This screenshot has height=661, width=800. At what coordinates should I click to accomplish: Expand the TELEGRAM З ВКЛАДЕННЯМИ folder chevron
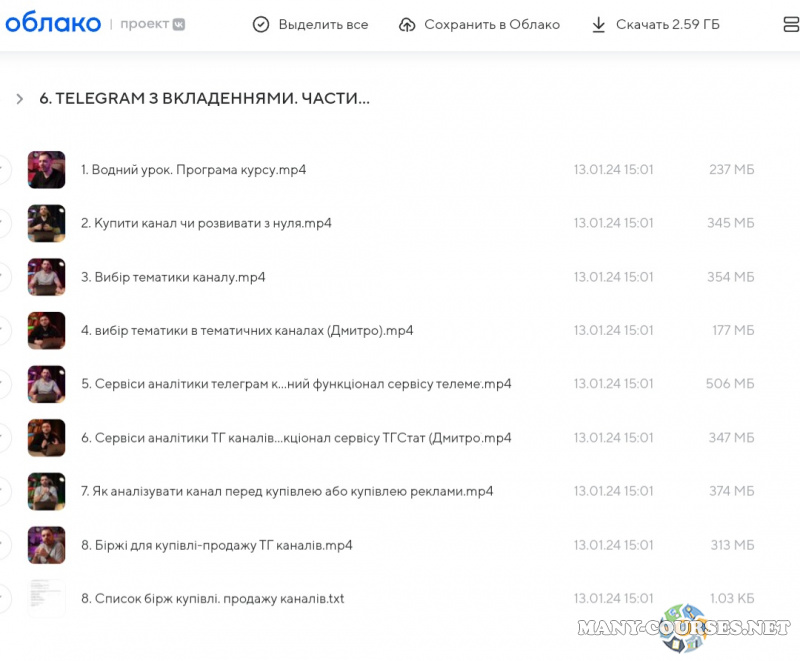point(19,99)
